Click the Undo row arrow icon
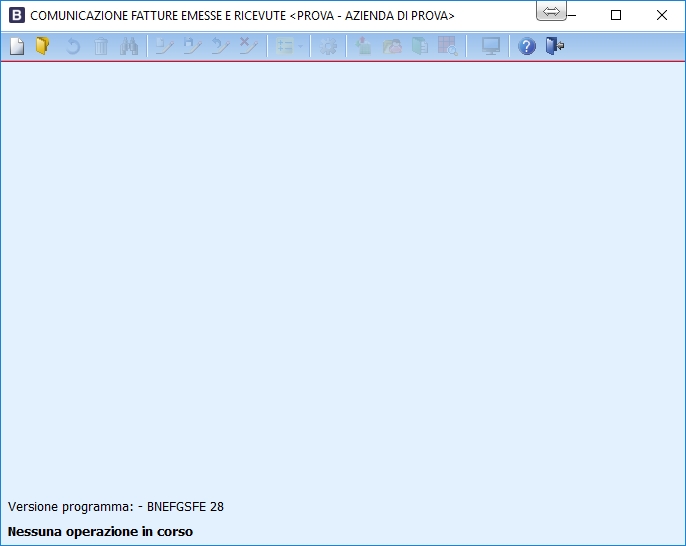This screenshot has height=546, width=686. 220,46
